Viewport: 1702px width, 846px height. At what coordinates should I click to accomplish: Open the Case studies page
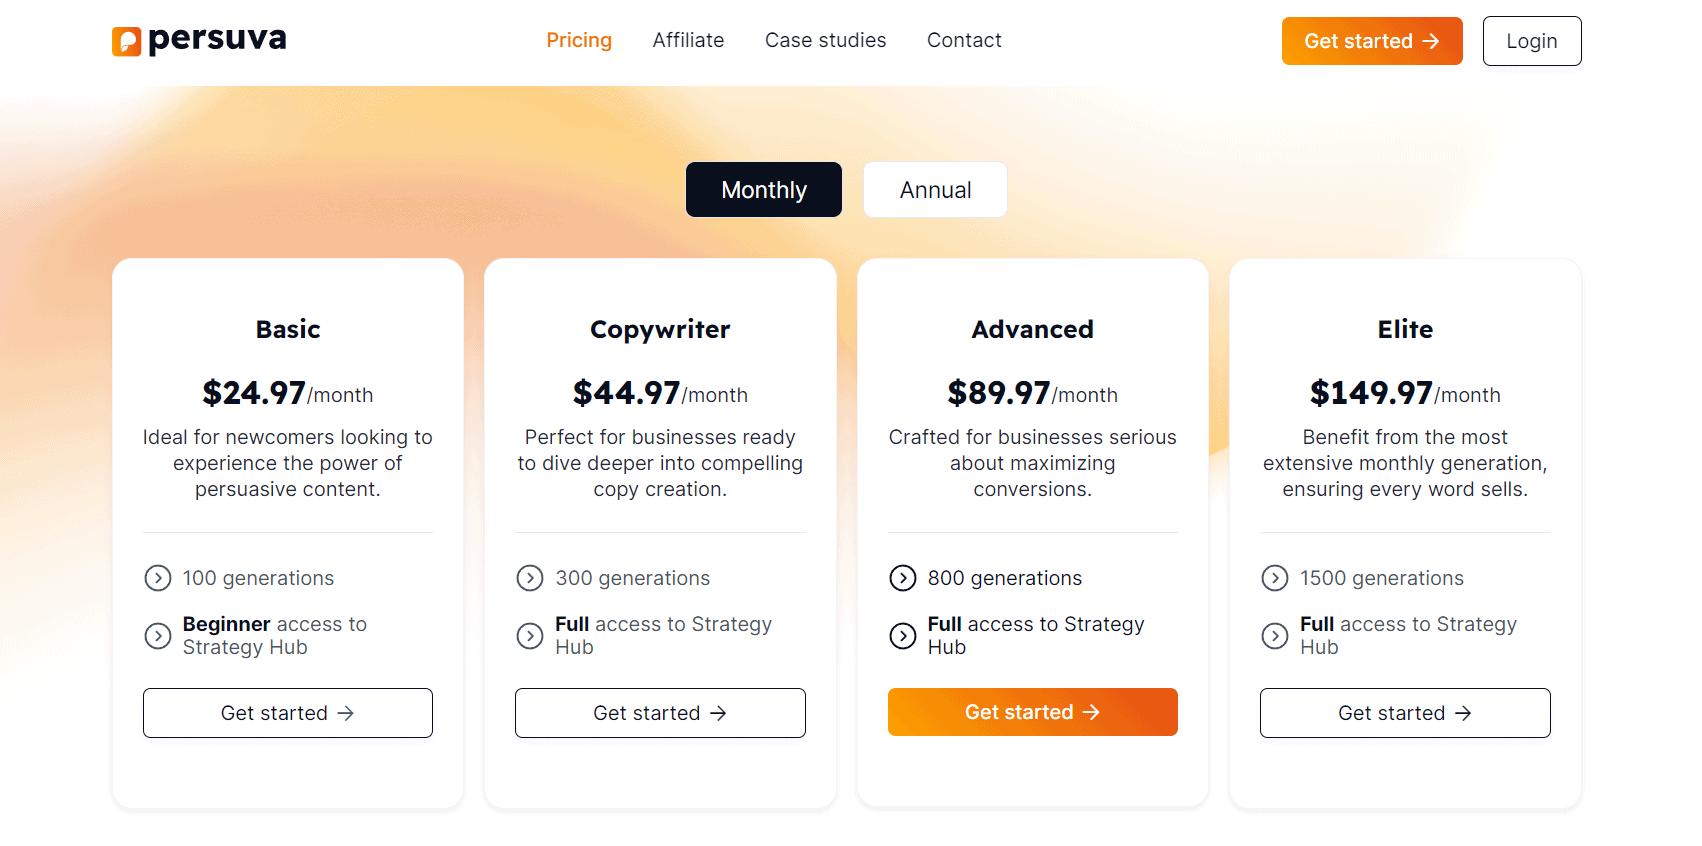(825, 40)
